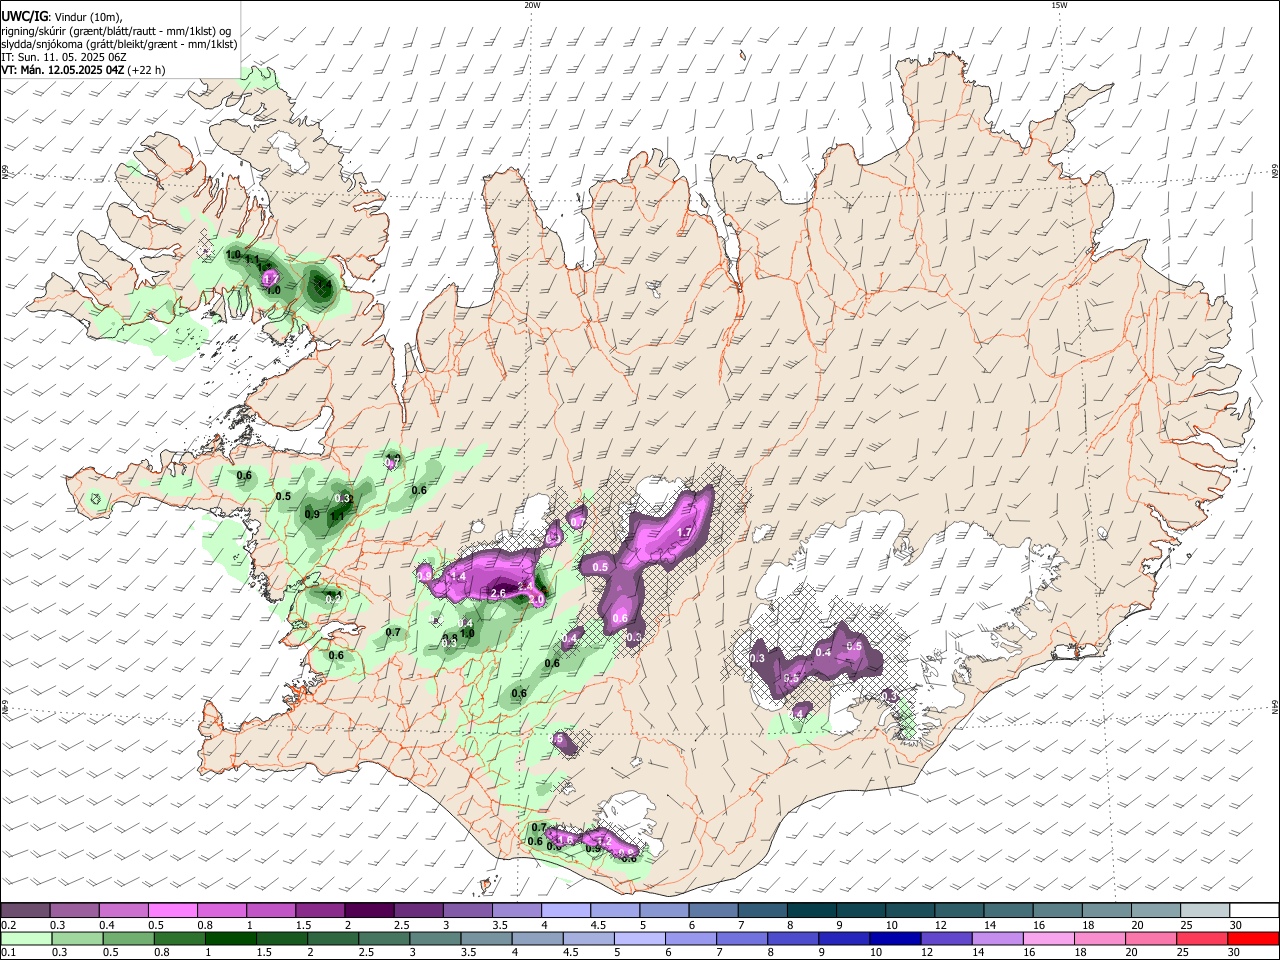
Task: Pick the 1.5 swatch in the upper snow legend row
Action: [319, 909]
